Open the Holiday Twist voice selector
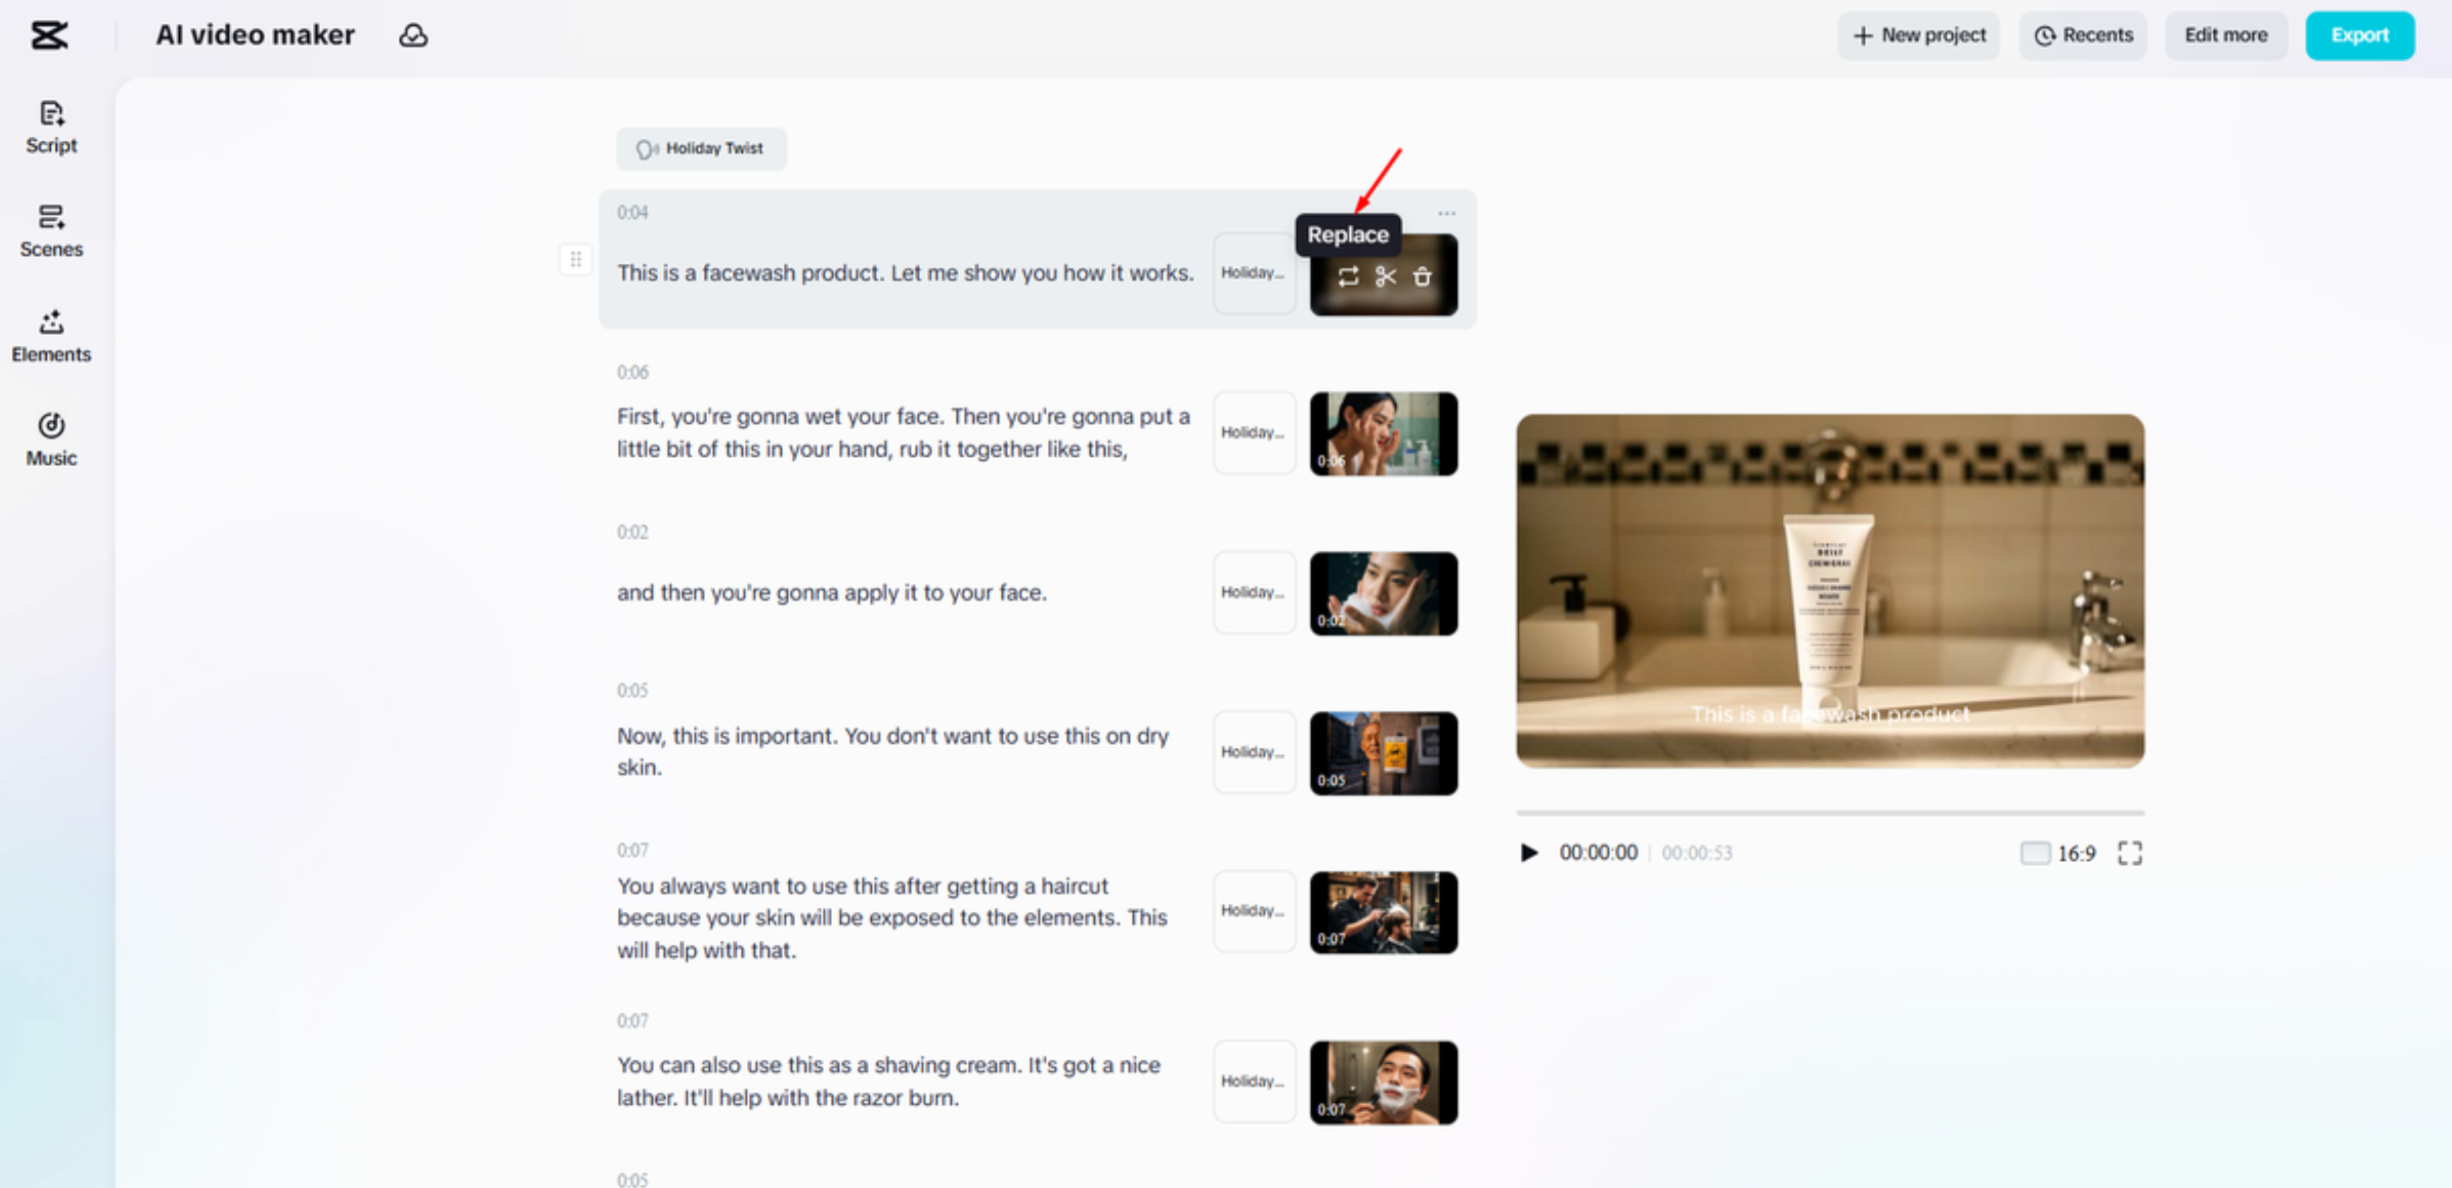The image size is (2452, 1188). pyautogui.click(x=701, y=149)
